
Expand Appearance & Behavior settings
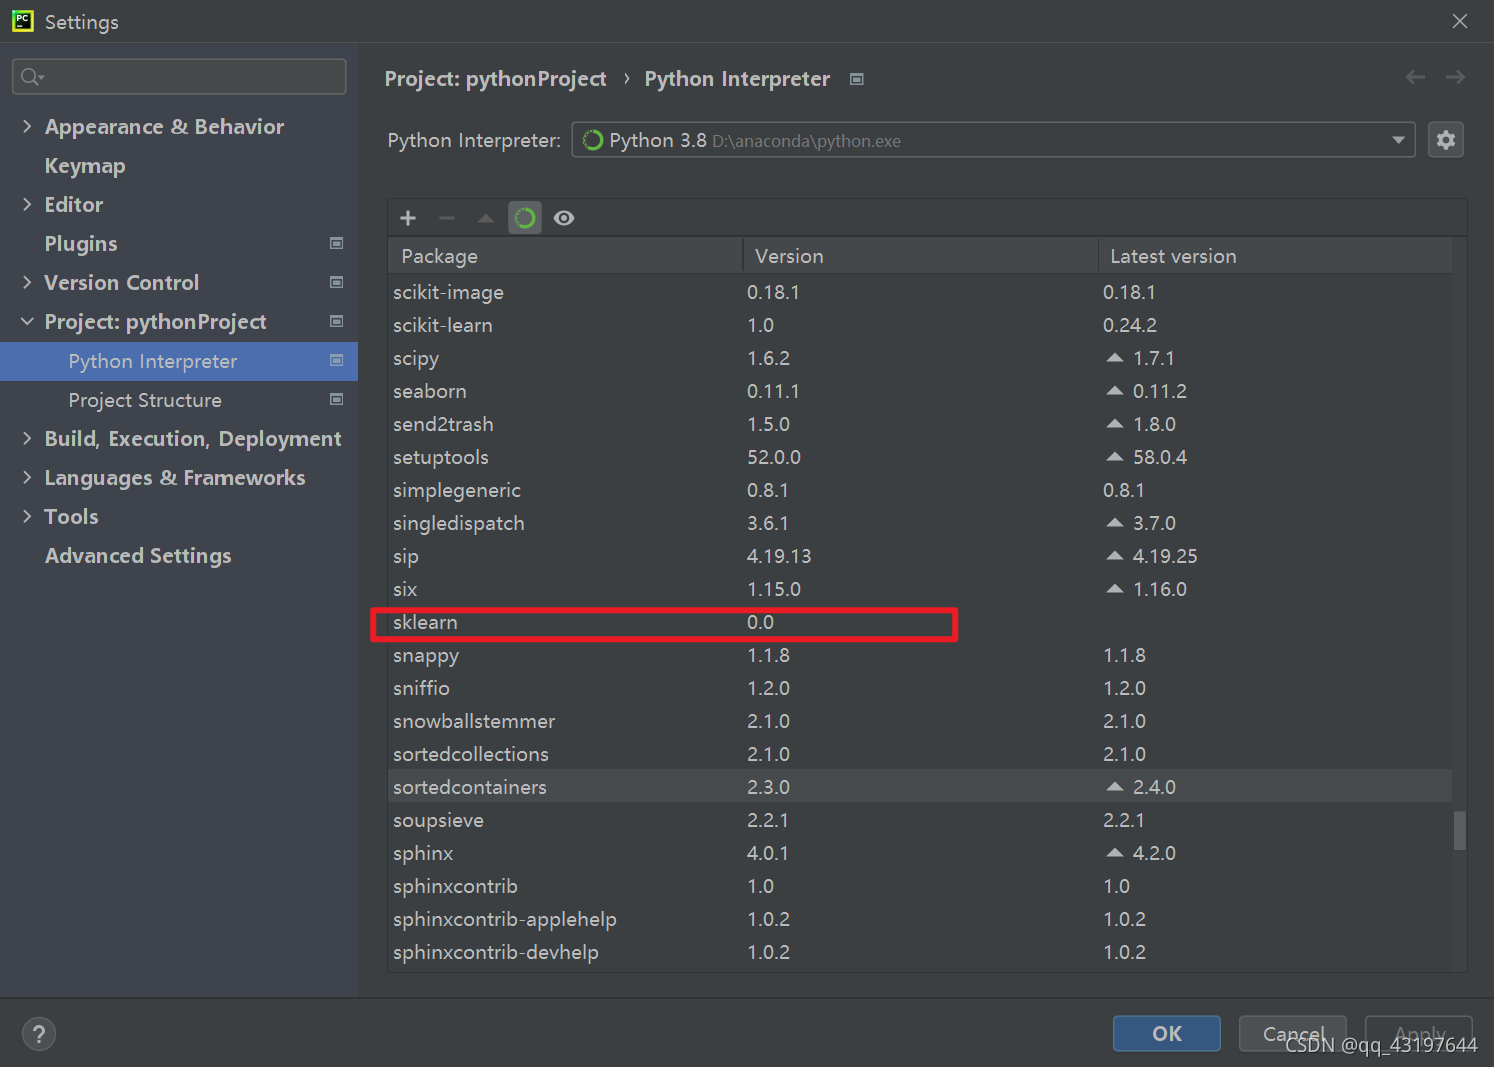pos(27,126)
